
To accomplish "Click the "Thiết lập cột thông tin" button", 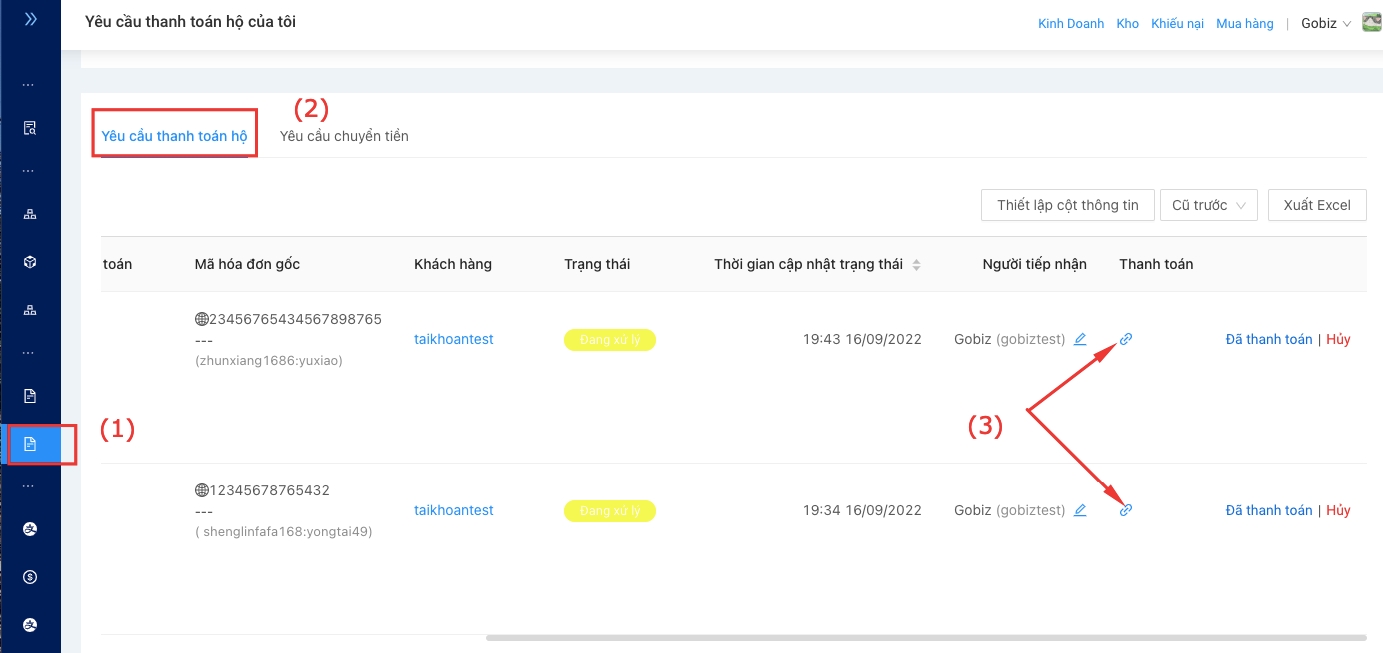I will 1067,205.
